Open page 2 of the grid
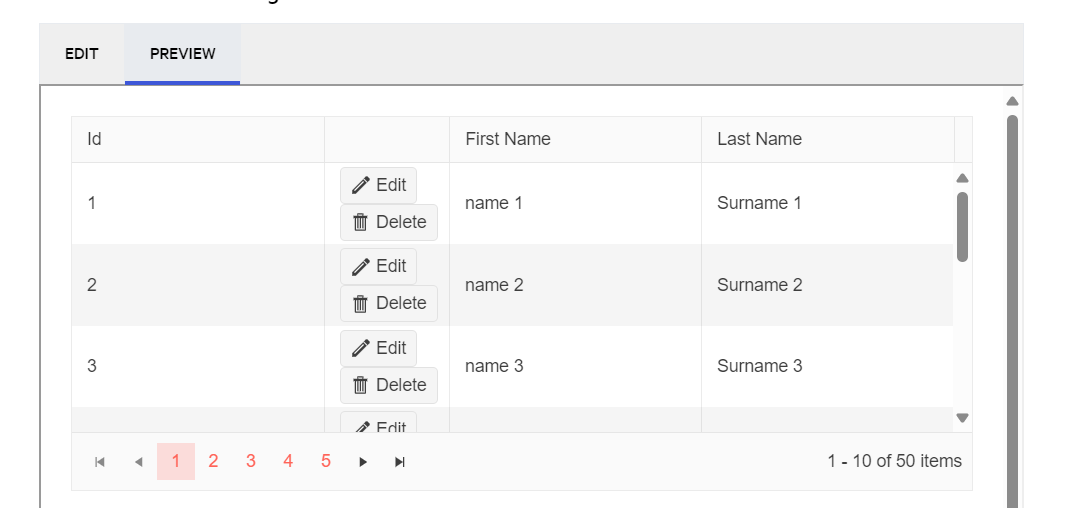The height and width of the screenshot is (508, 1065). point(213,461)
